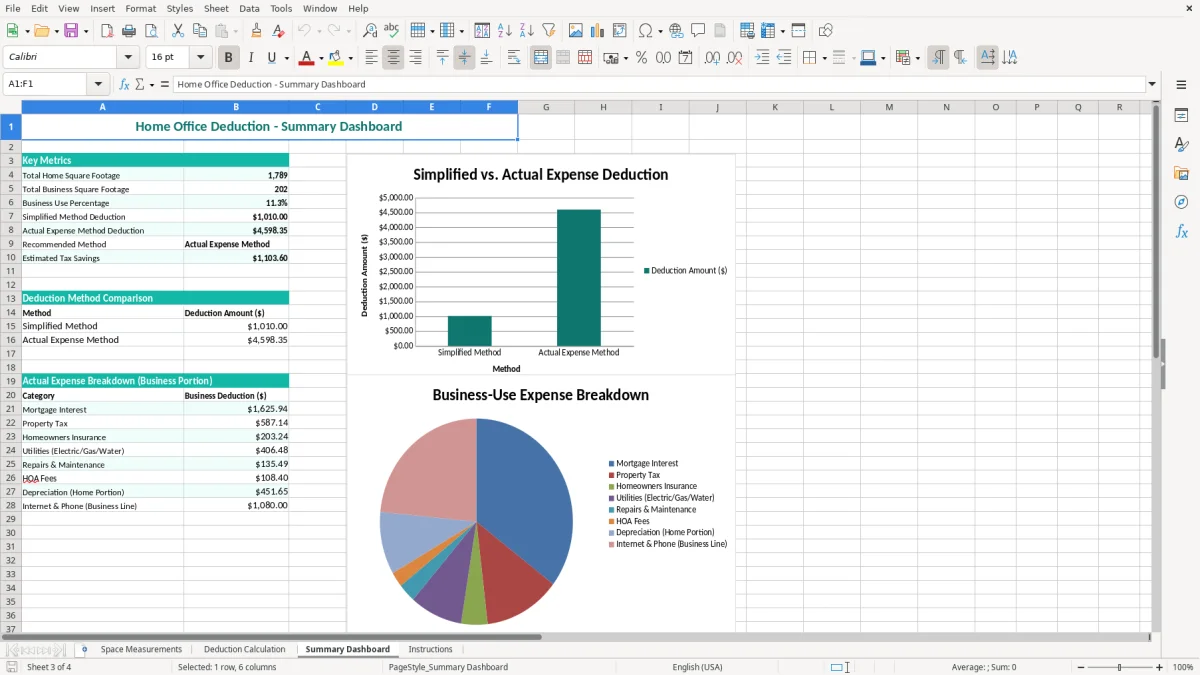Toggle Underline formatting
The image size is (1200, 675).
272,58
